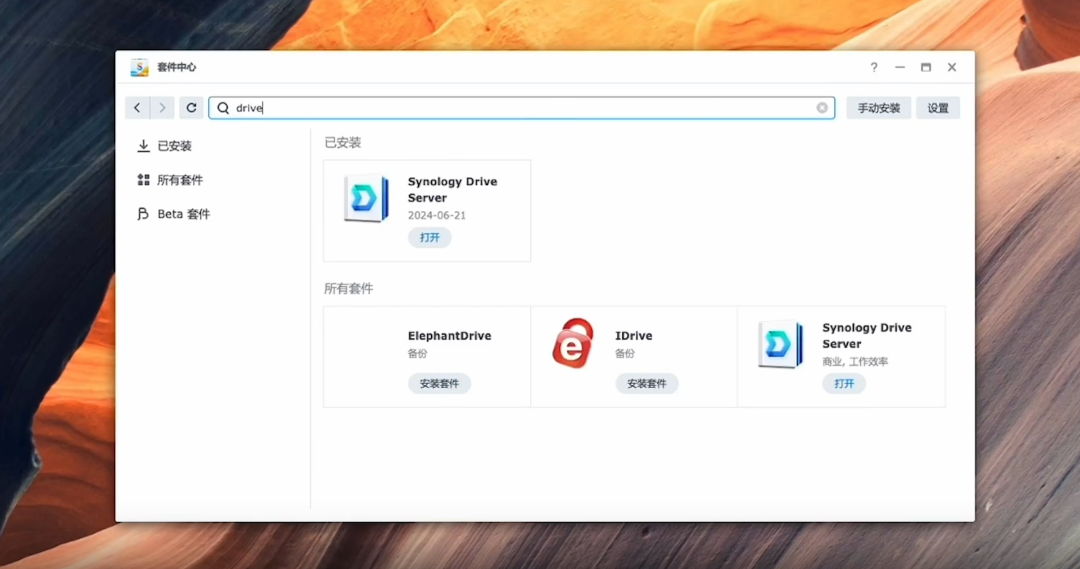1080x569 pixels.
Task: Click the download icon beside 已安装
Action: [143, 145]
